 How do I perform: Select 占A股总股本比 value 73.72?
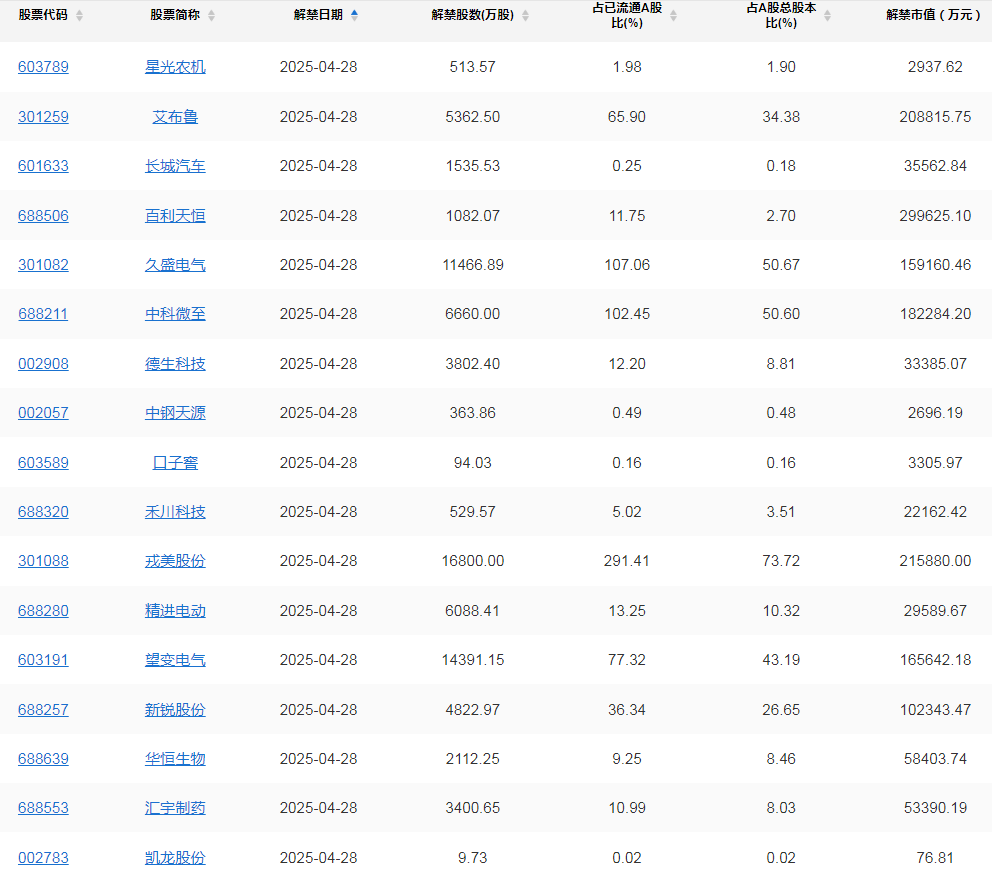click(x=781, y=561)
